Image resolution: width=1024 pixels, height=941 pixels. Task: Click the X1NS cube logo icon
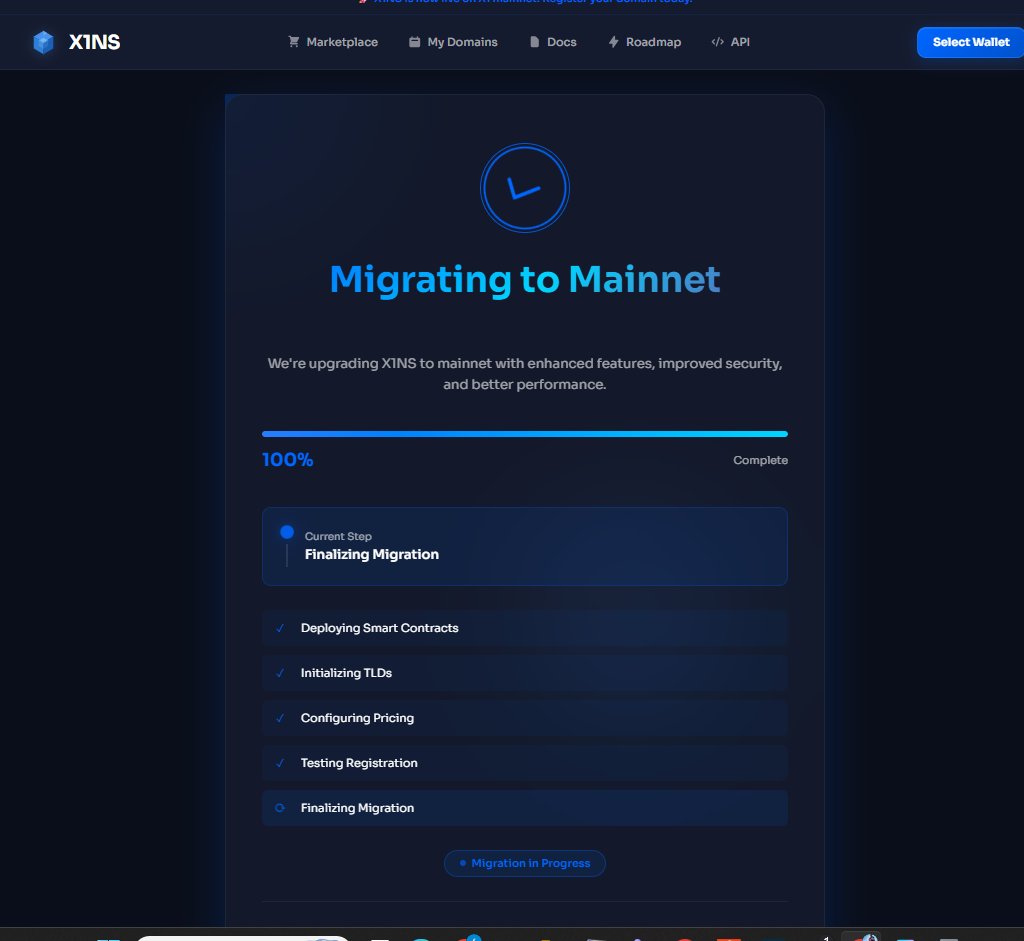coord(43,42)
